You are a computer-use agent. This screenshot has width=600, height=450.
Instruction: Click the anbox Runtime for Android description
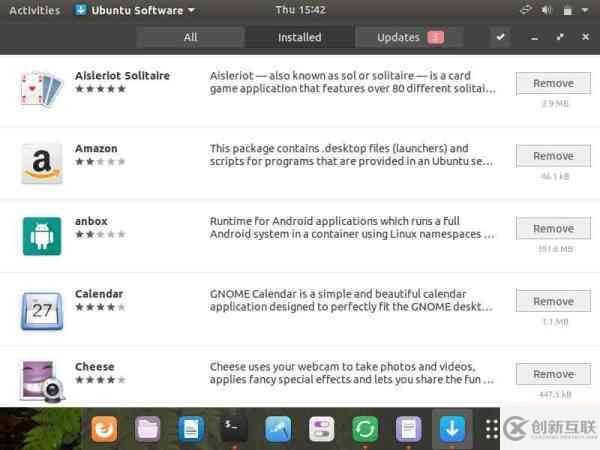(x=352, y=228)
